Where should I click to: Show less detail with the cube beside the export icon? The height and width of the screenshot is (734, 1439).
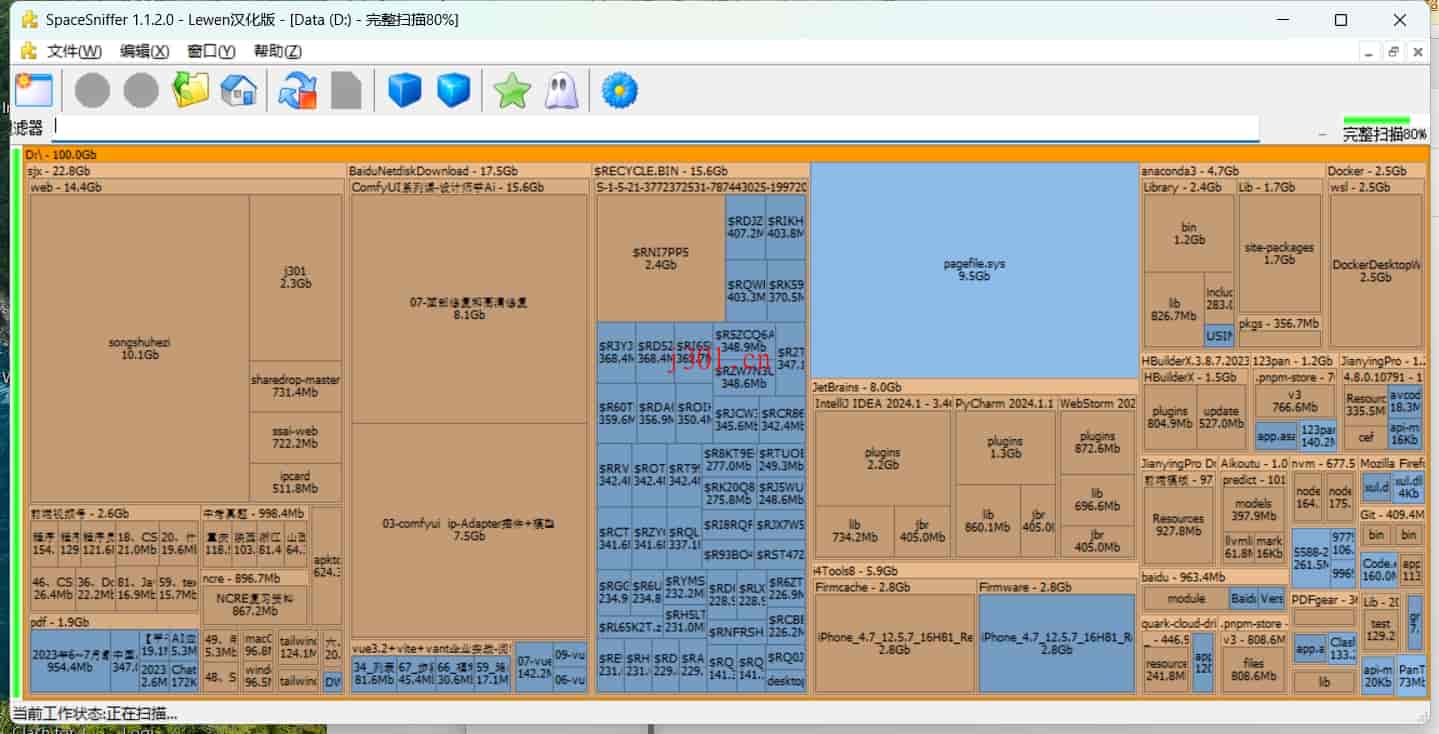[x=405, y=90]
